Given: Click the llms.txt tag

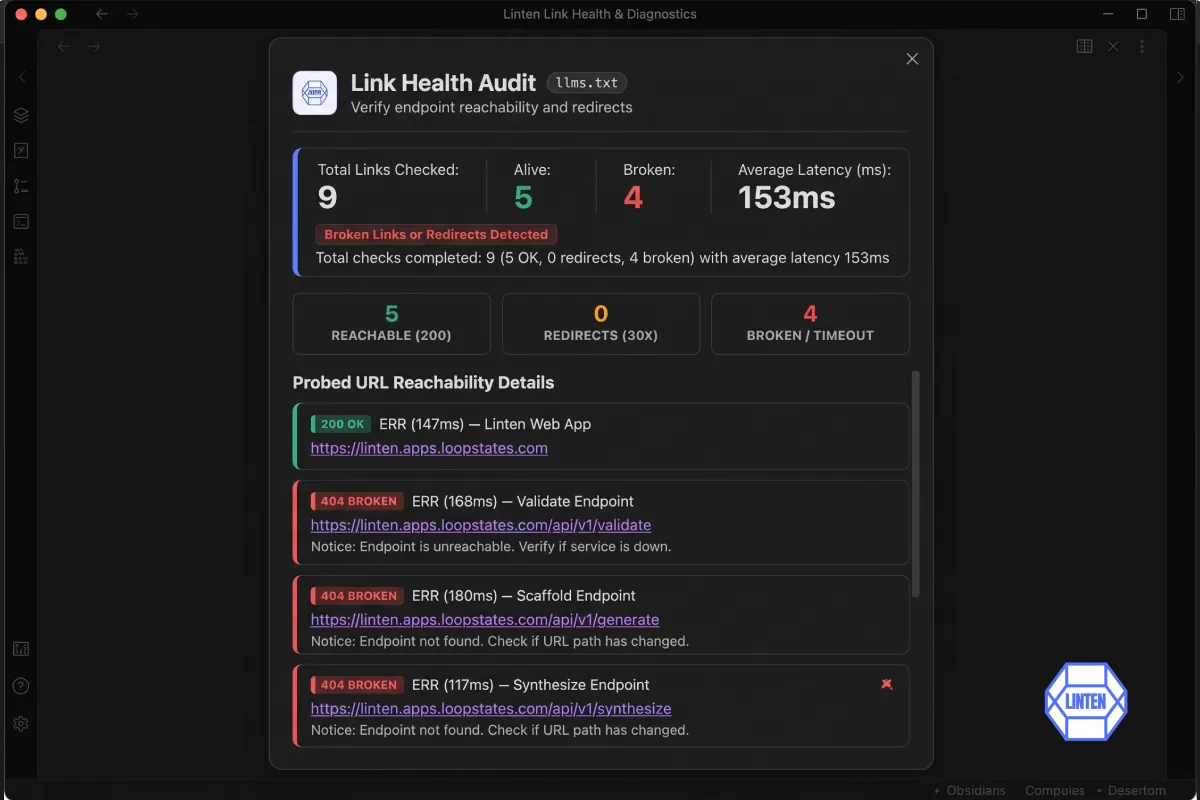Looking at the screenshot, I should pos(587,83).
